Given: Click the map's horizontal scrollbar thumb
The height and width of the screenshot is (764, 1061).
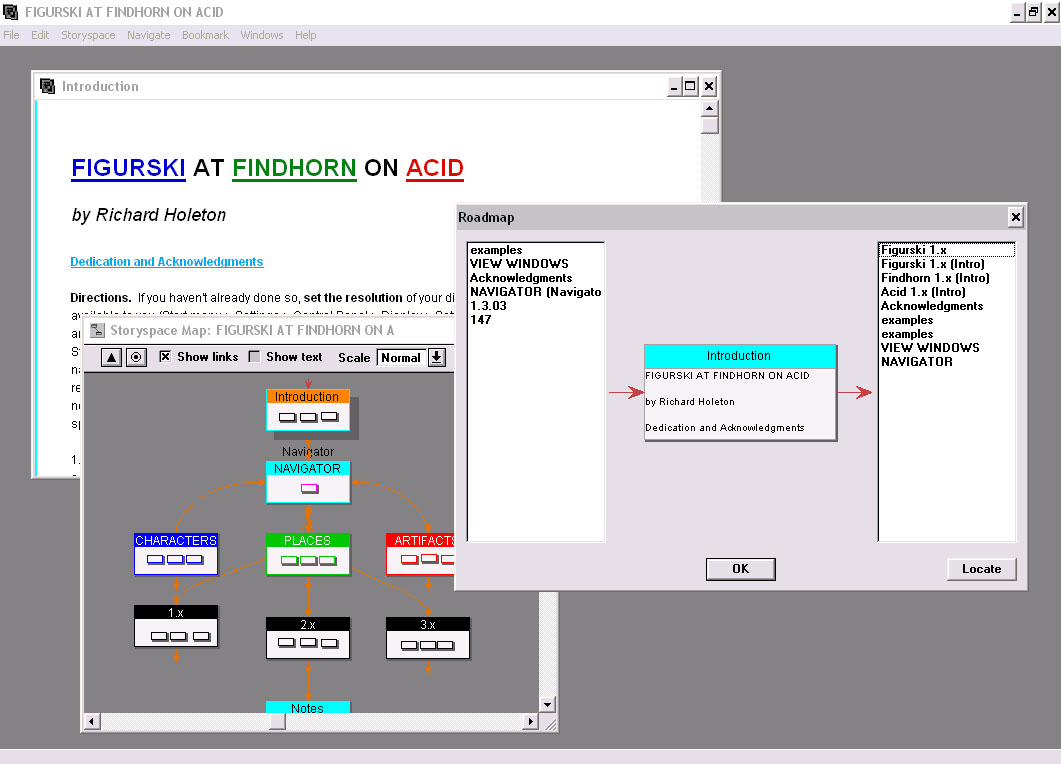Looking at the screenshot, I should click(277, 722).
